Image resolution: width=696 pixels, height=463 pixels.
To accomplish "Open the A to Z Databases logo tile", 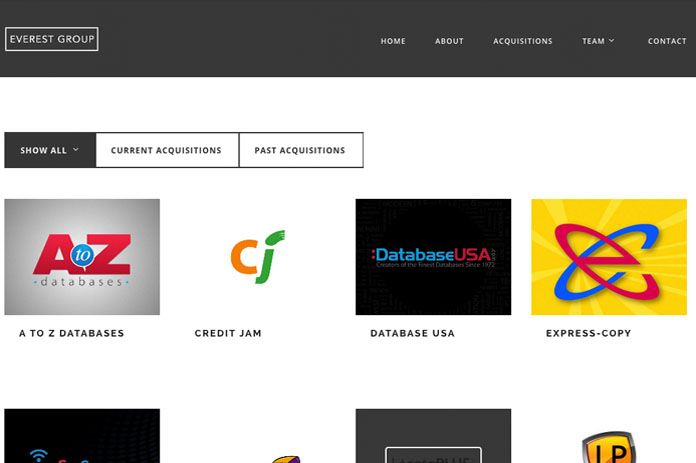I will [x=82, y=257].
